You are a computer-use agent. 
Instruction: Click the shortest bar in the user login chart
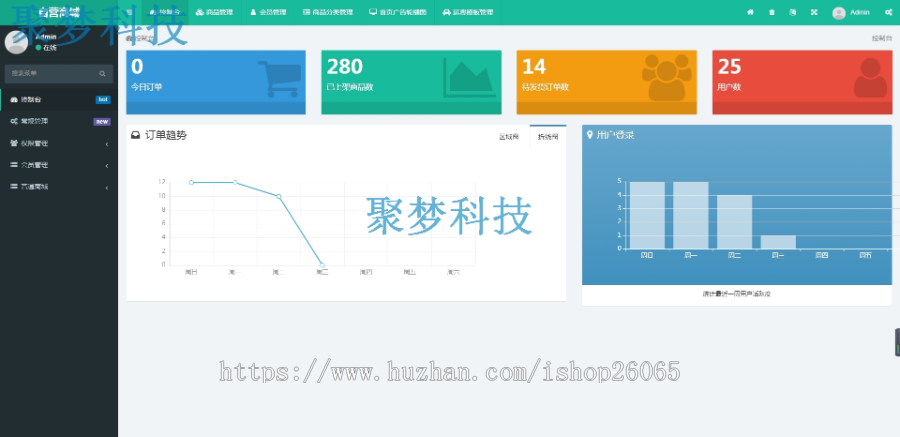(778, 242)
